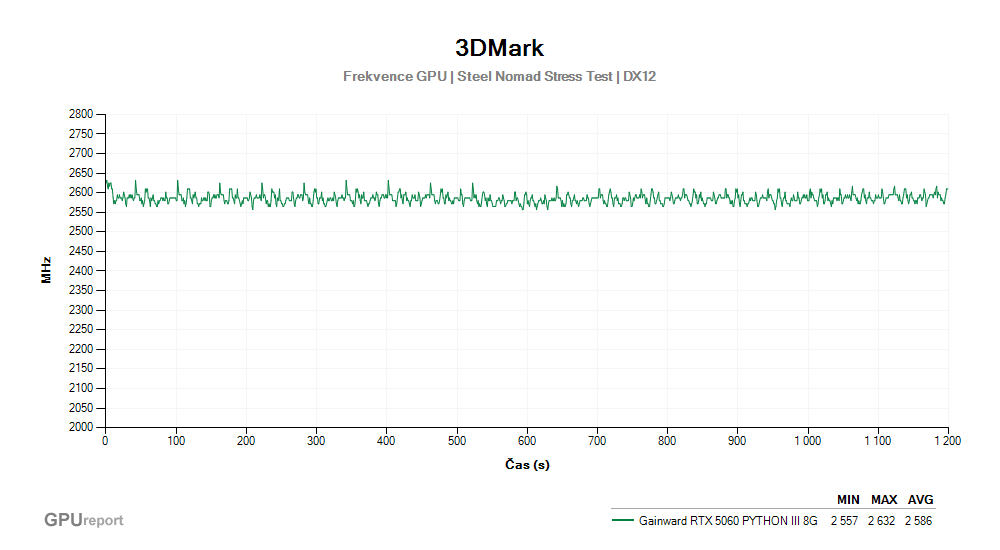This screenshot has width=1000, height=550.
Task: Click the 2000 label on the y-axis
Action: (81, 427)
